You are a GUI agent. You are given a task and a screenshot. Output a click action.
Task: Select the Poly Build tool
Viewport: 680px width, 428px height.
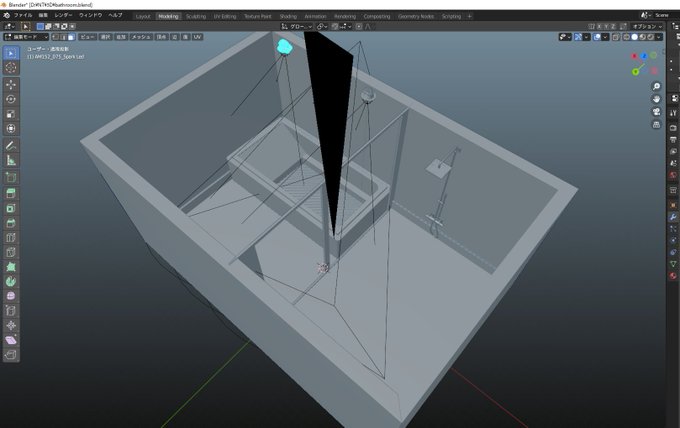pyautogui.click(x=11, y=267)
